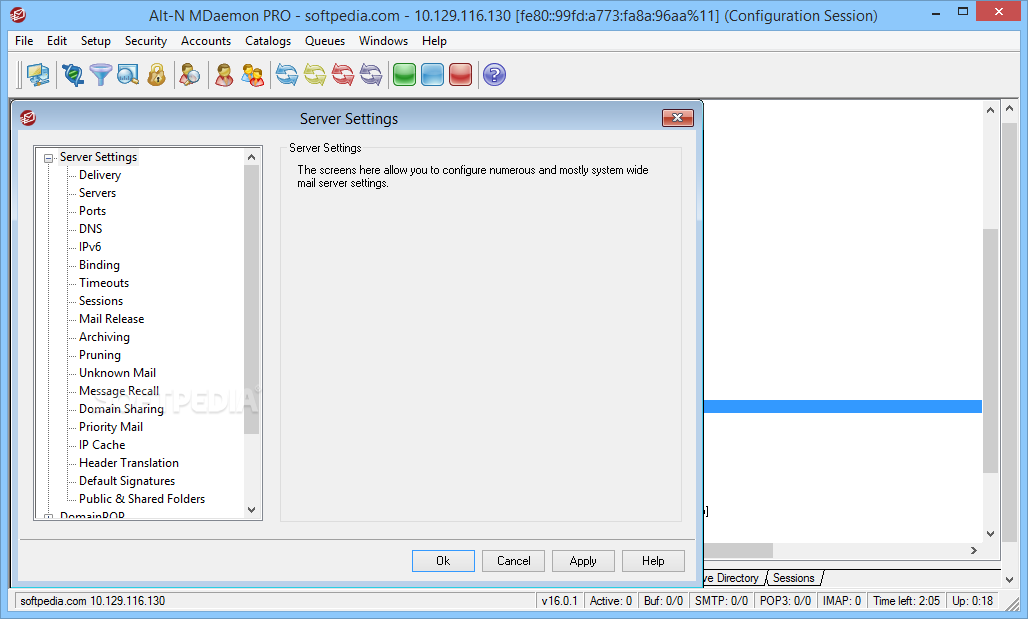Viewport: 1028px width, 619px height.
Task: Click the computer network setup toolbar icon
Action: point(38,75)
